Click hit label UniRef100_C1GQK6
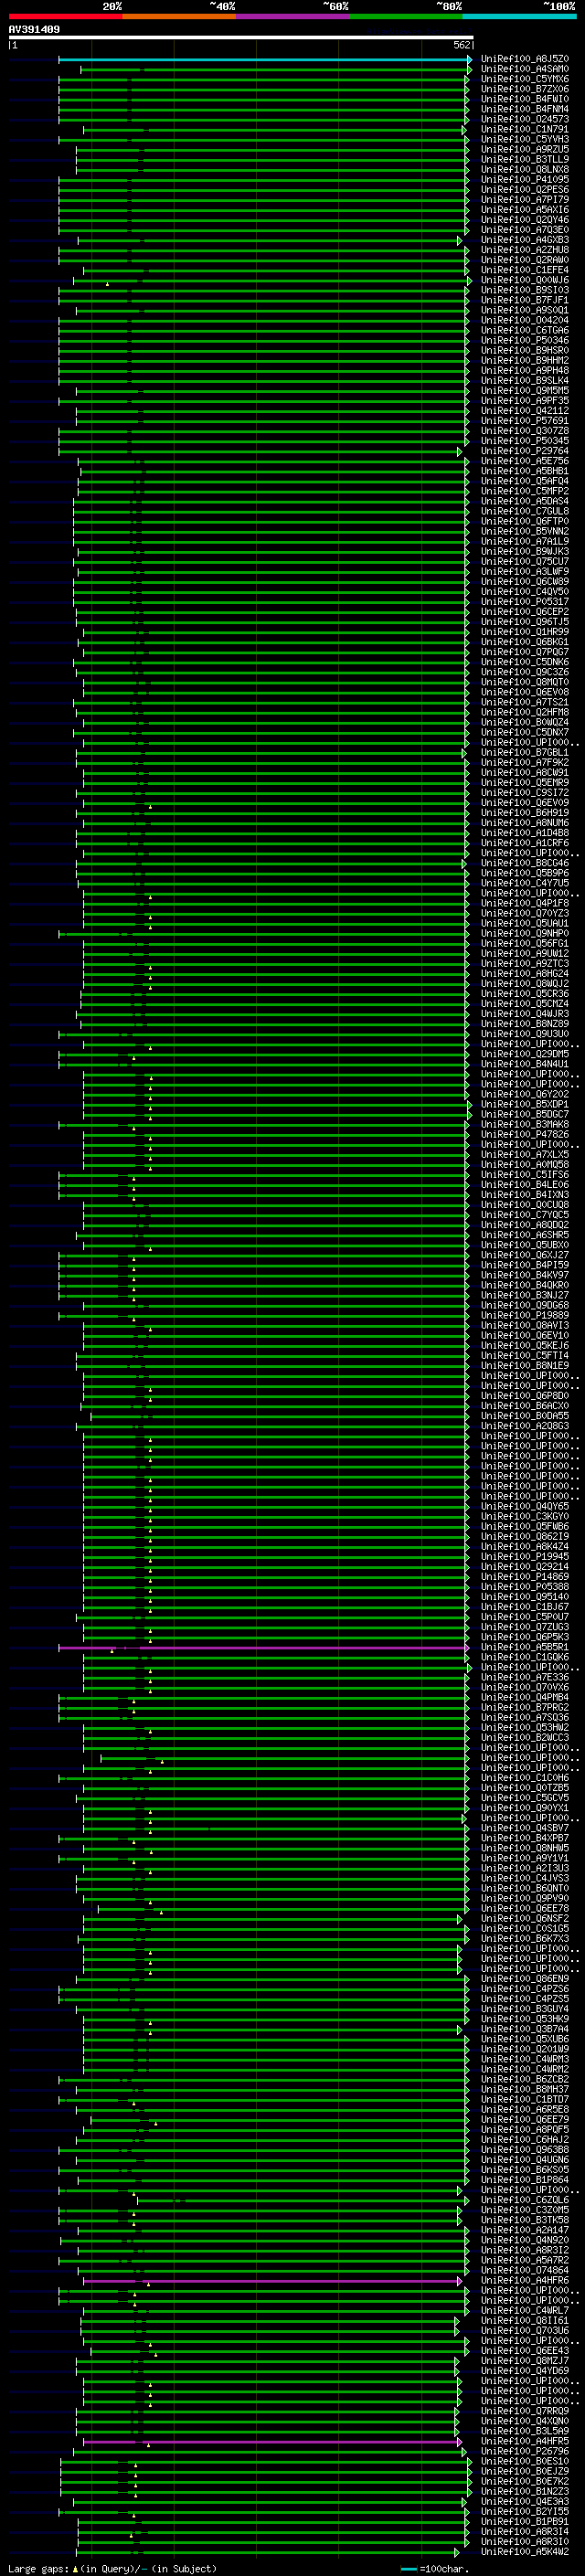This screenshot has width=585, height=2576. click(525, 1657)
